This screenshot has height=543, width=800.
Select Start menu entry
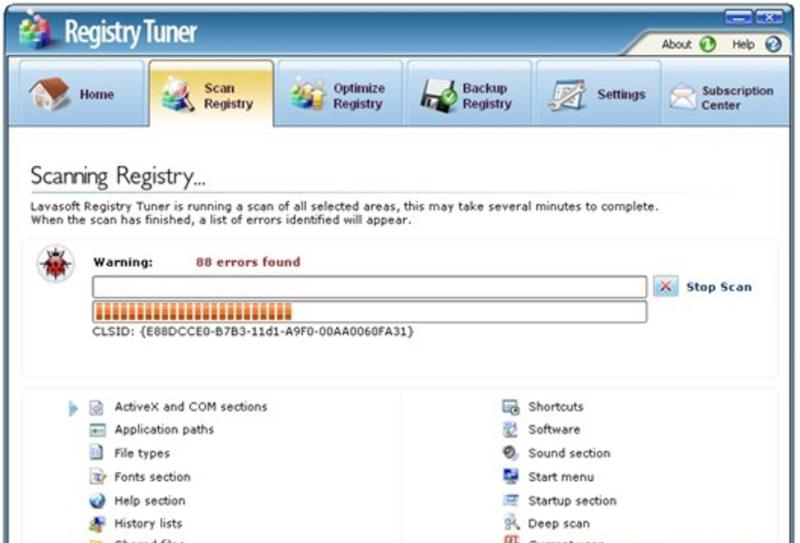tap(561, 477)
